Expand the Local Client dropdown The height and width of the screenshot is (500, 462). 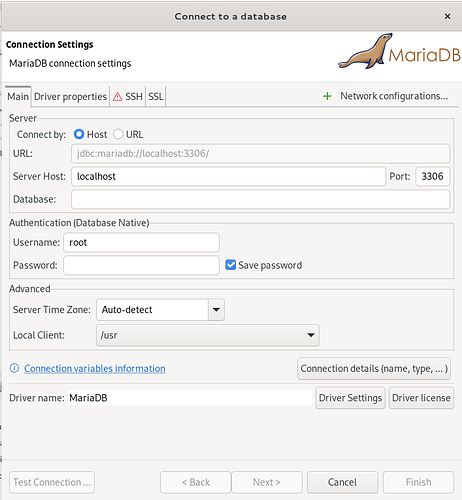[x=208, y=335]
